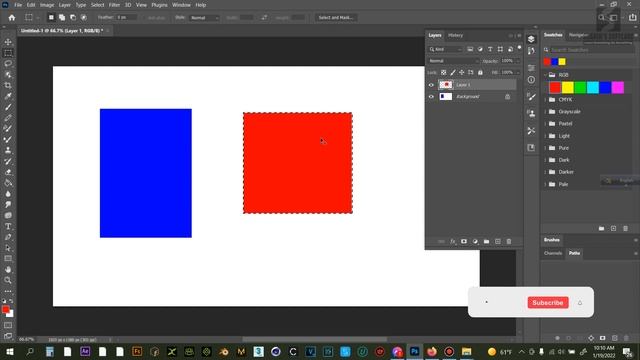Toggle layer filtering on/off switch

519,48
